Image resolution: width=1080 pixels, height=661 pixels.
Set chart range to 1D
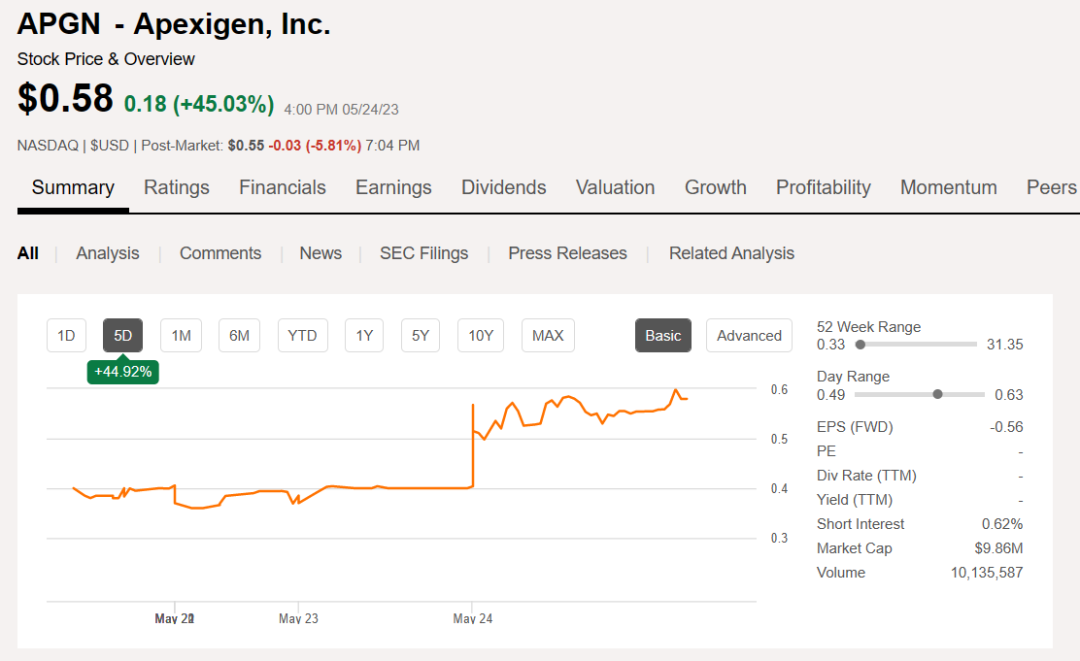[66, 335]
